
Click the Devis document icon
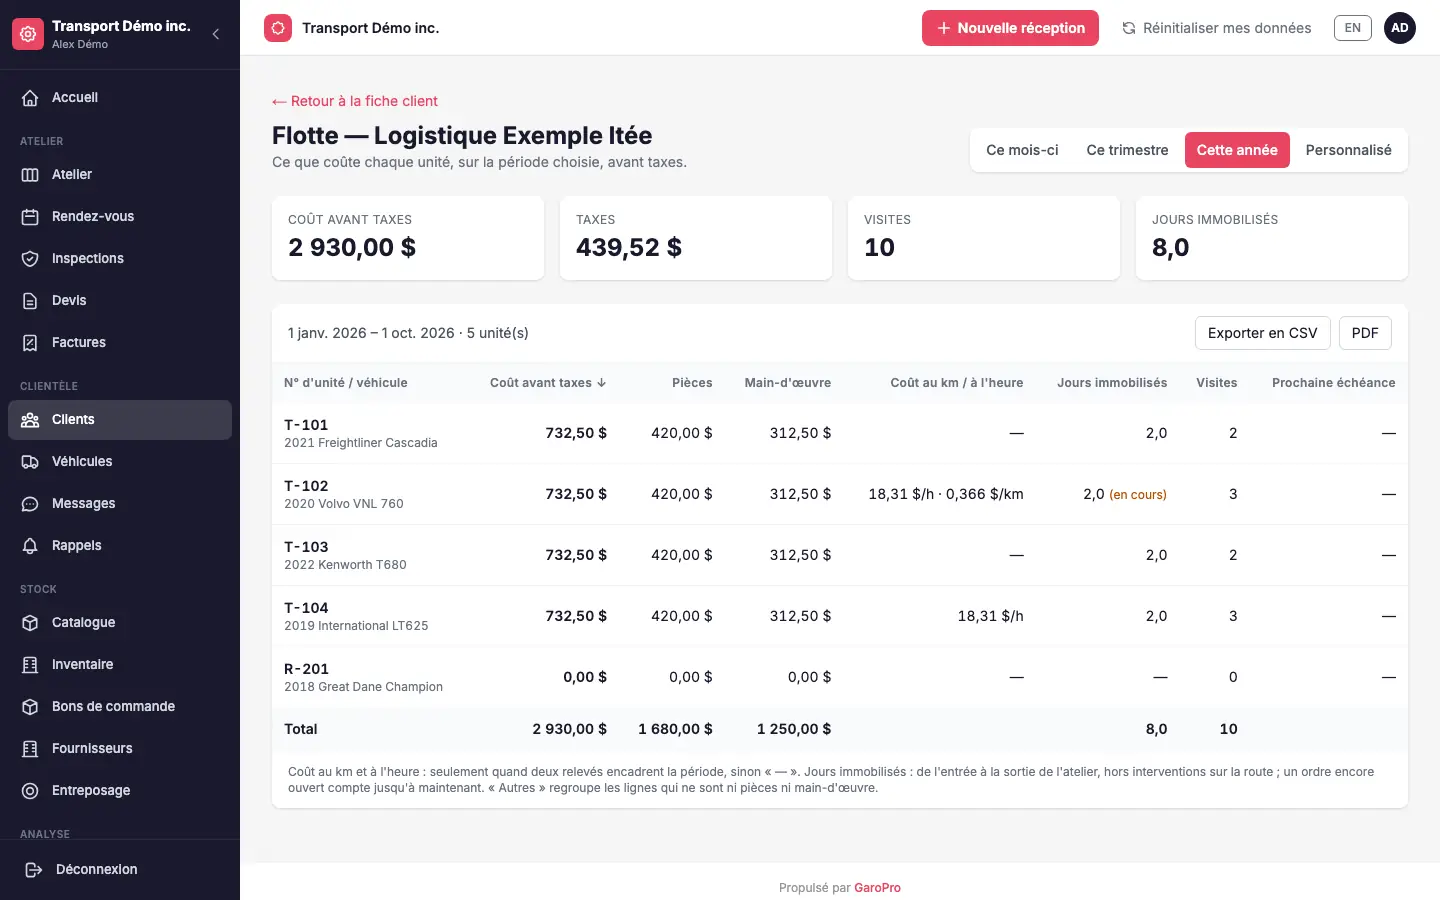click(x=30, y=301)
